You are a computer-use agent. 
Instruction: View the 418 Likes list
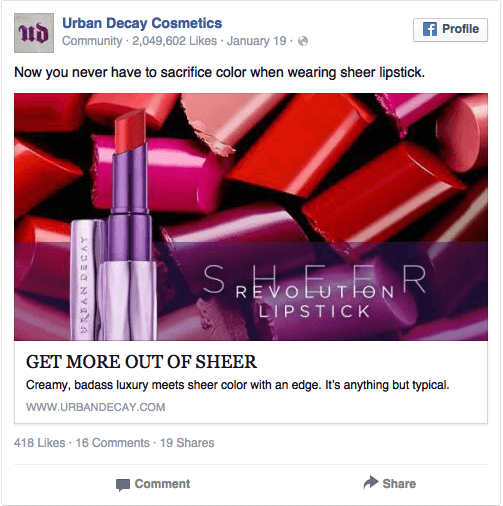(40, 443)
